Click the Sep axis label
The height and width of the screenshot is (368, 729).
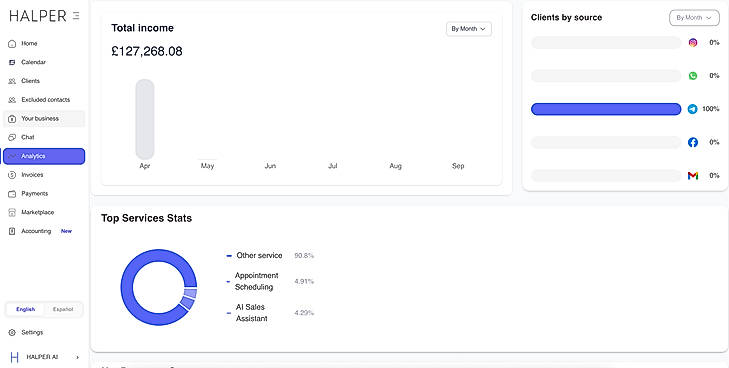coord(458,166)
